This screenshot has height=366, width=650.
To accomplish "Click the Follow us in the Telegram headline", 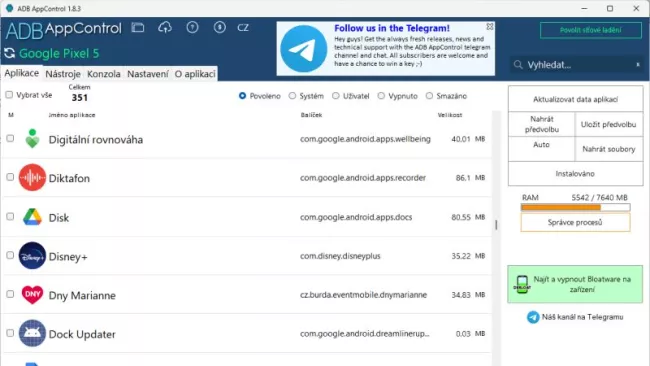I will click(392, 28).
